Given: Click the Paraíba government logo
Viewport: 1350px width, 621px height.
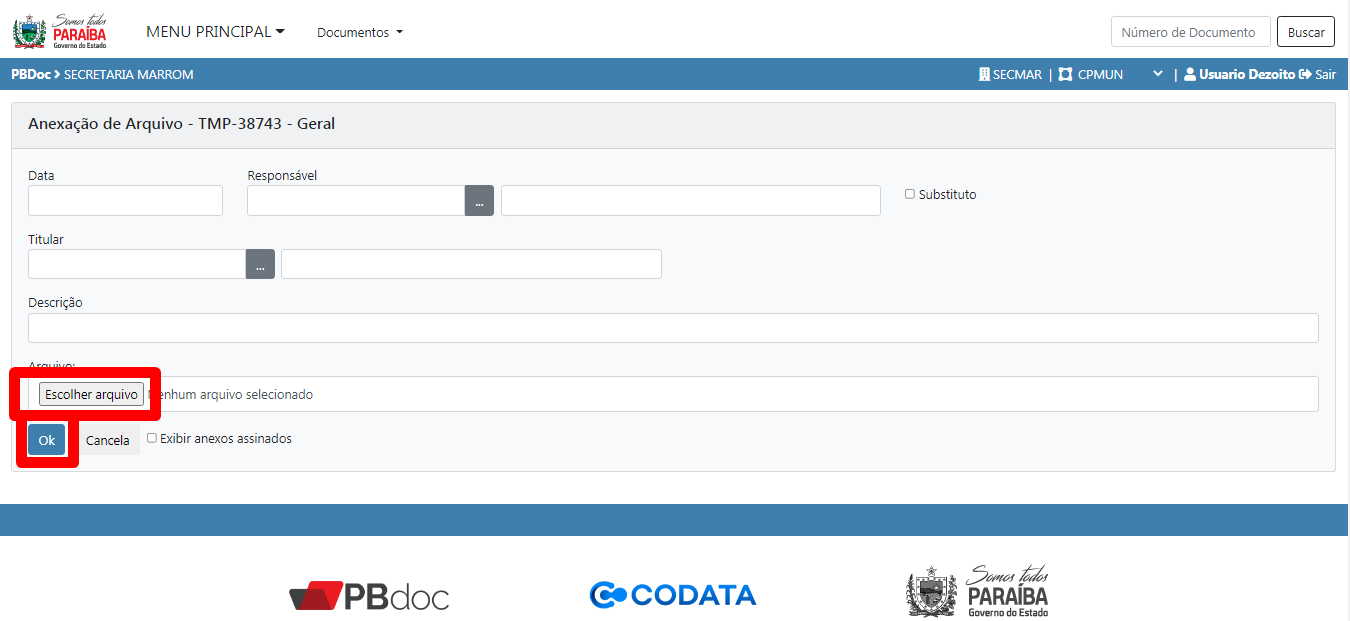Looking at the screenshot, I should coord(60,31).
